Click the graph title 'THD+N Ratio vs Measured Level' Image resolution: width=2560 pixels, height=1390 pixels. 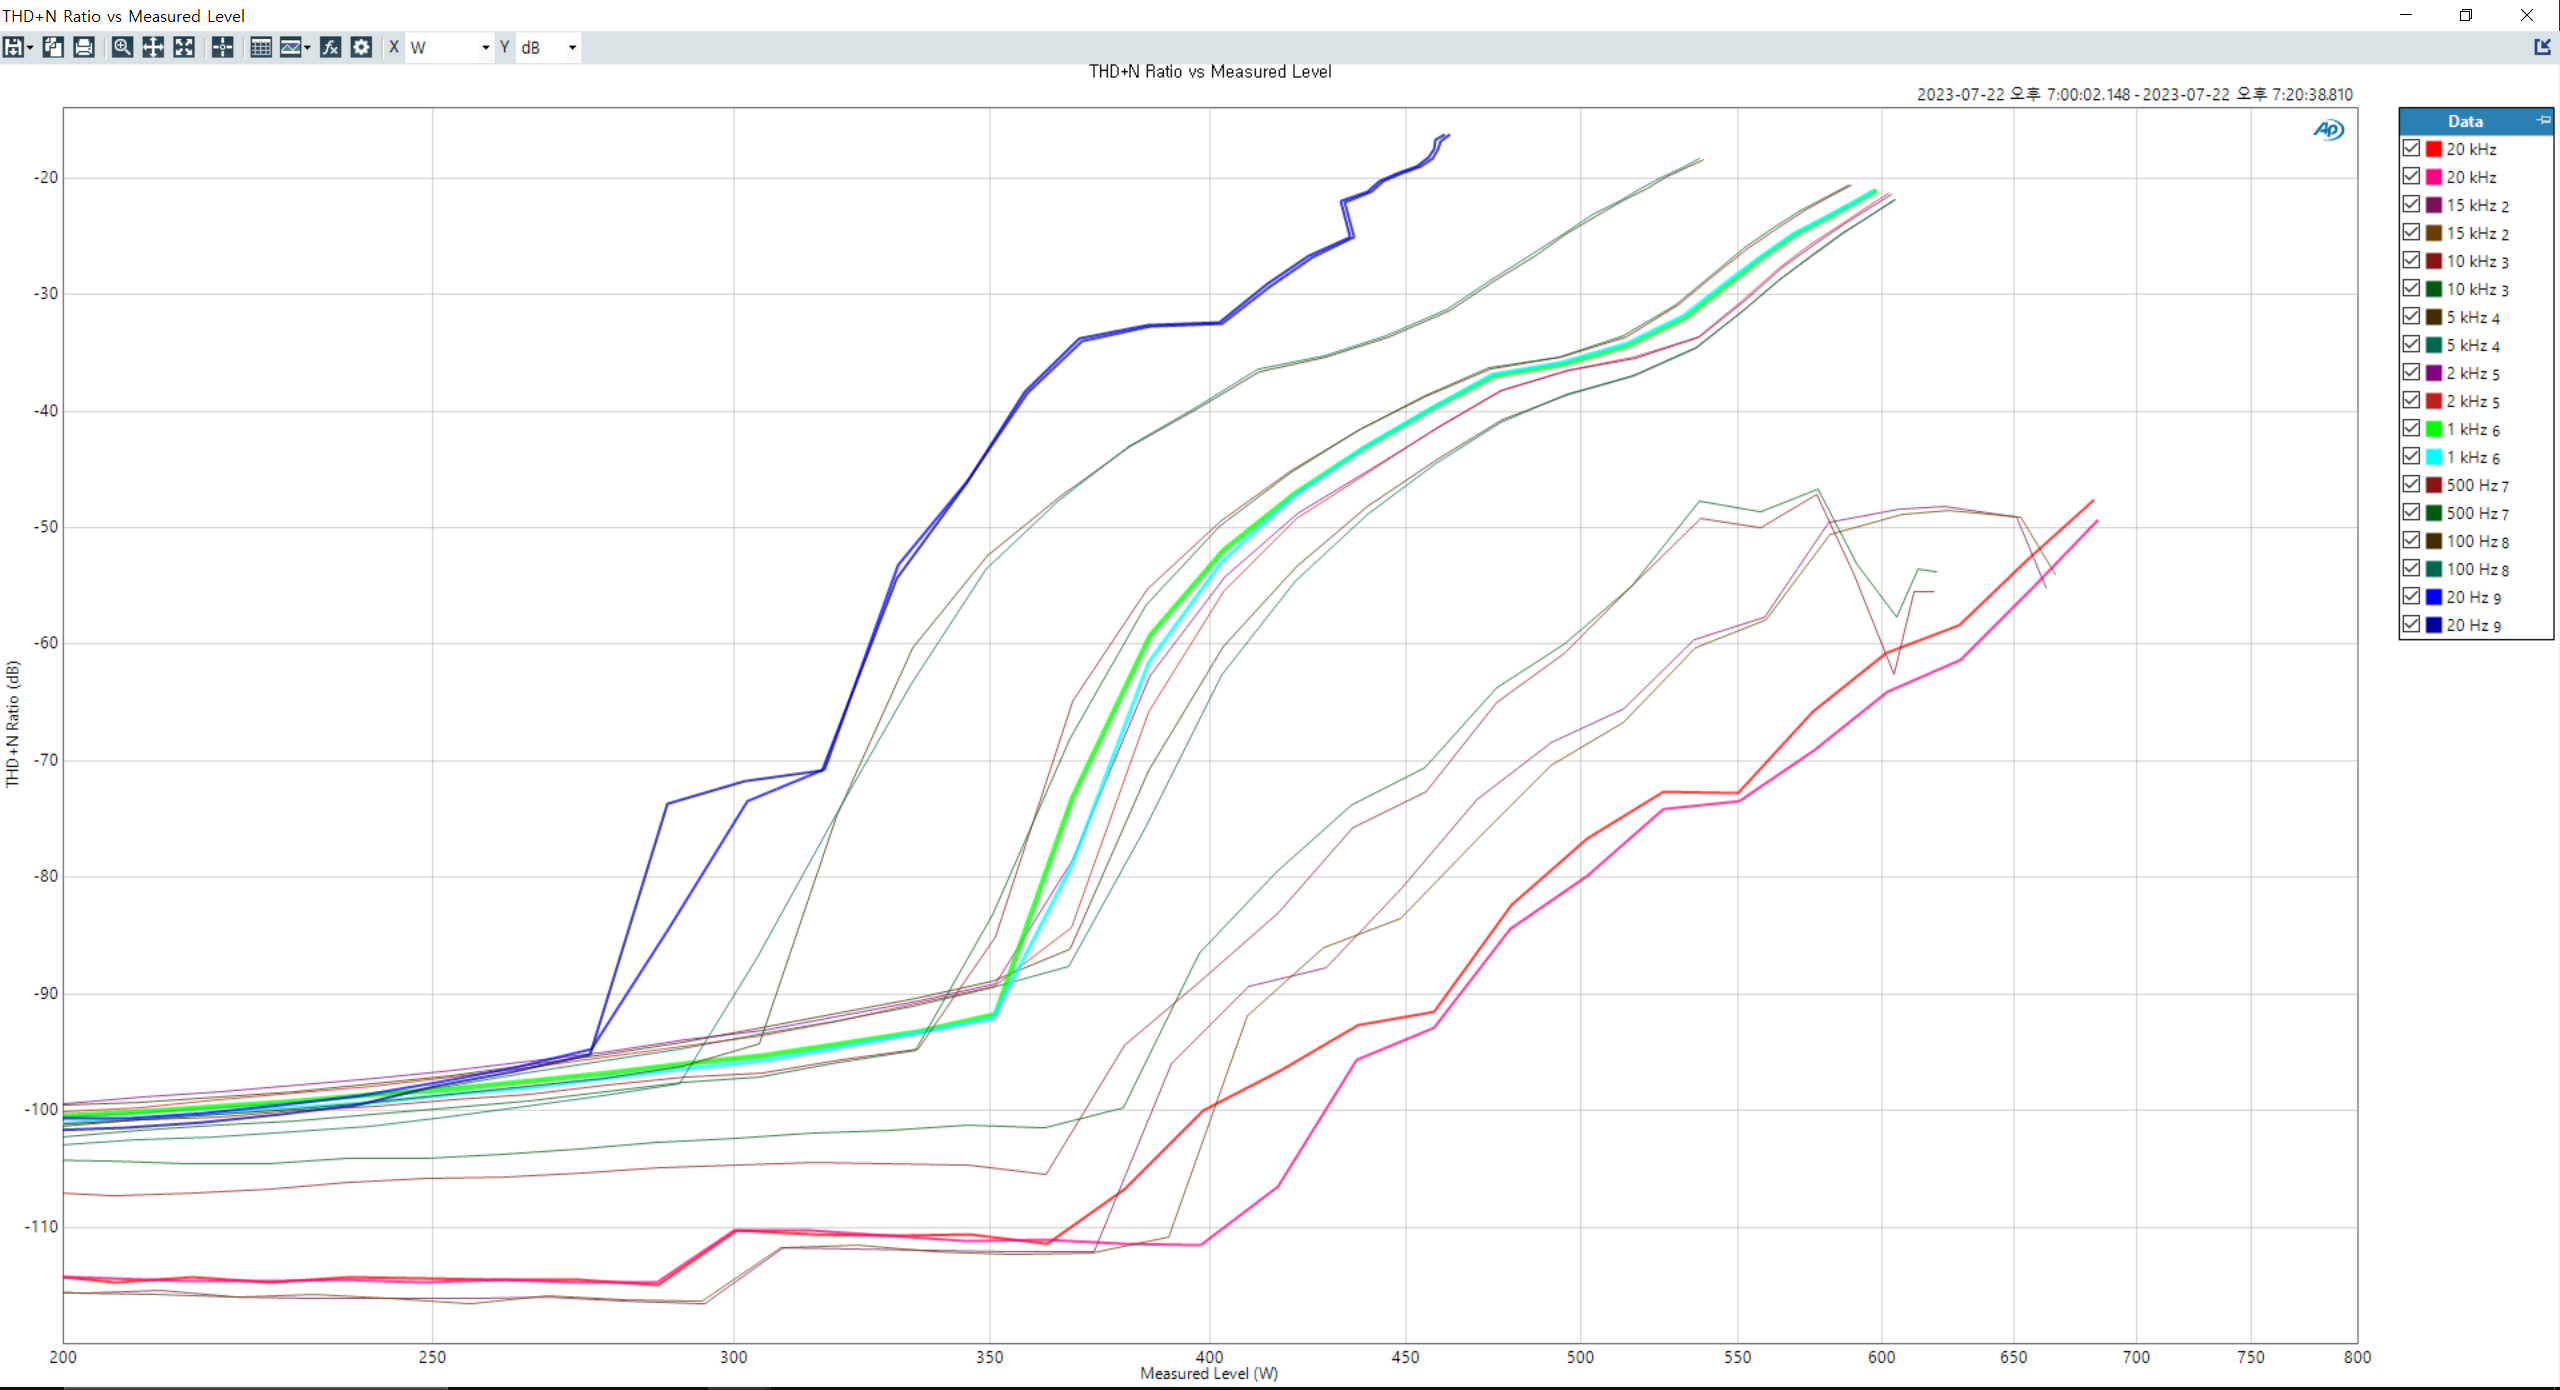pos(1210,72)
